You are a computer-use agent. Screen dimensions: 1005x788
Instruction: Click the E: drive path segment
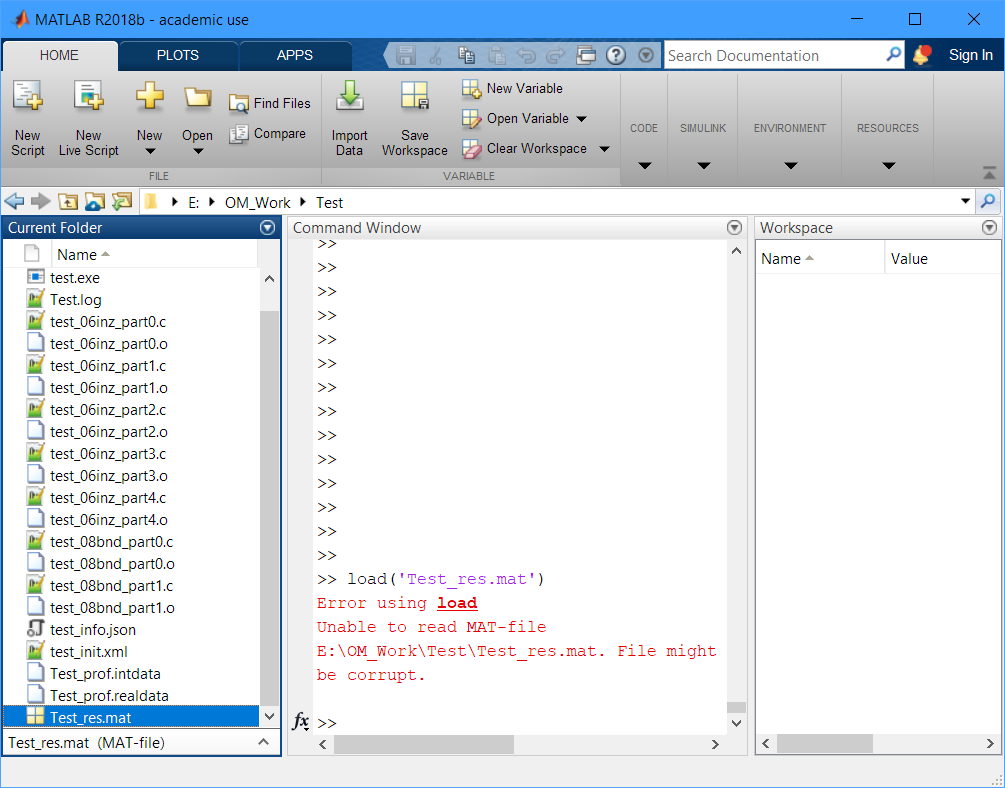[194, 203]
